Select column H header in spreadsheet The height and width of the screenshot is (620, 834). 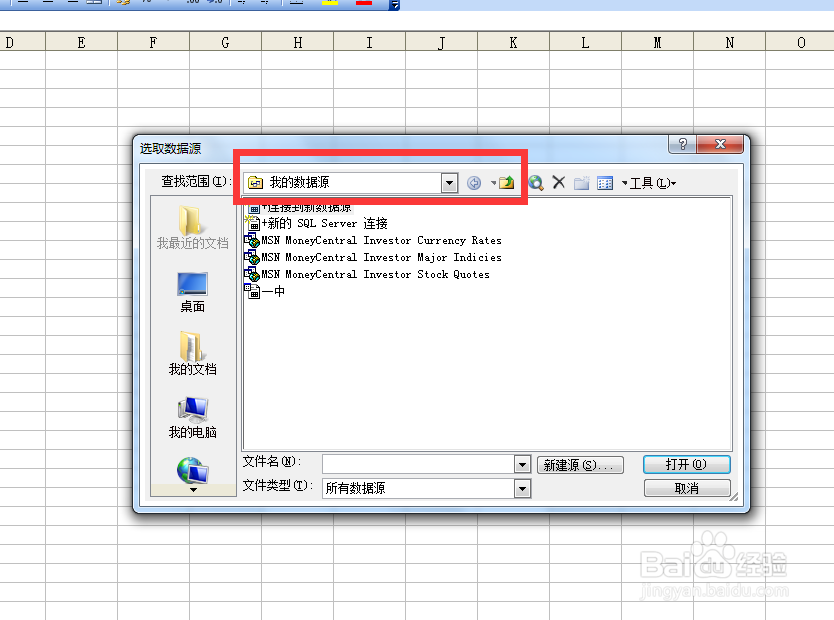point(298,42)
